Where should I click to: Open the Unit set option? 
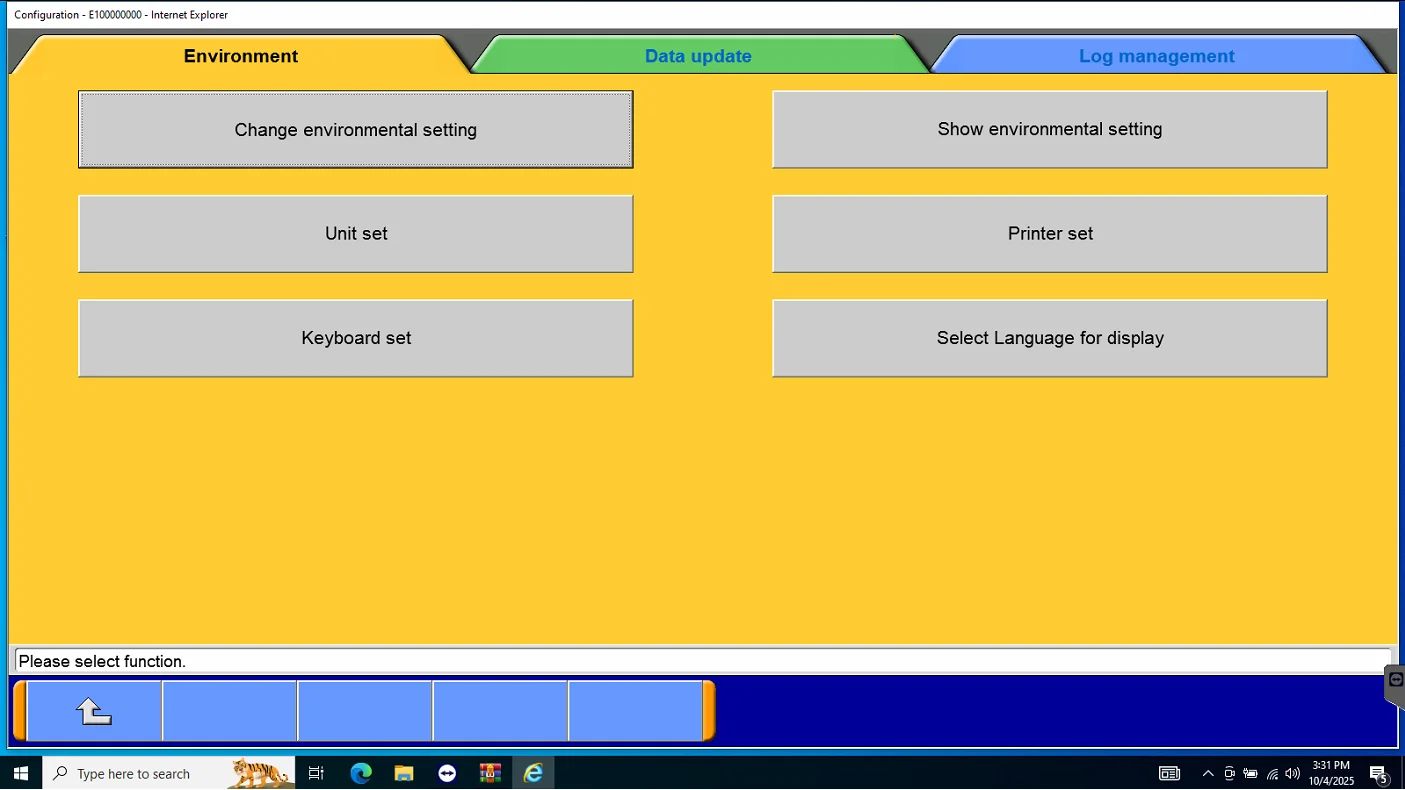(x=356, y=233)
